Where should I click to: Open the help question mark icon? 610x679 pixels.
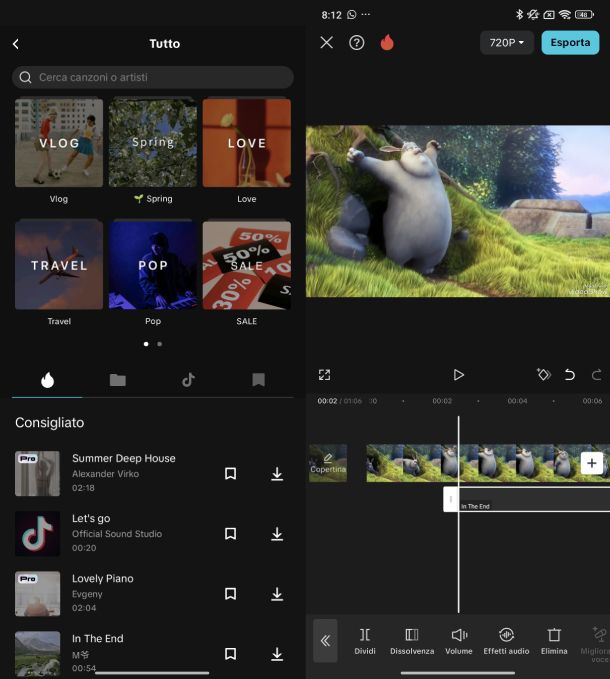(x=356, y=42)
